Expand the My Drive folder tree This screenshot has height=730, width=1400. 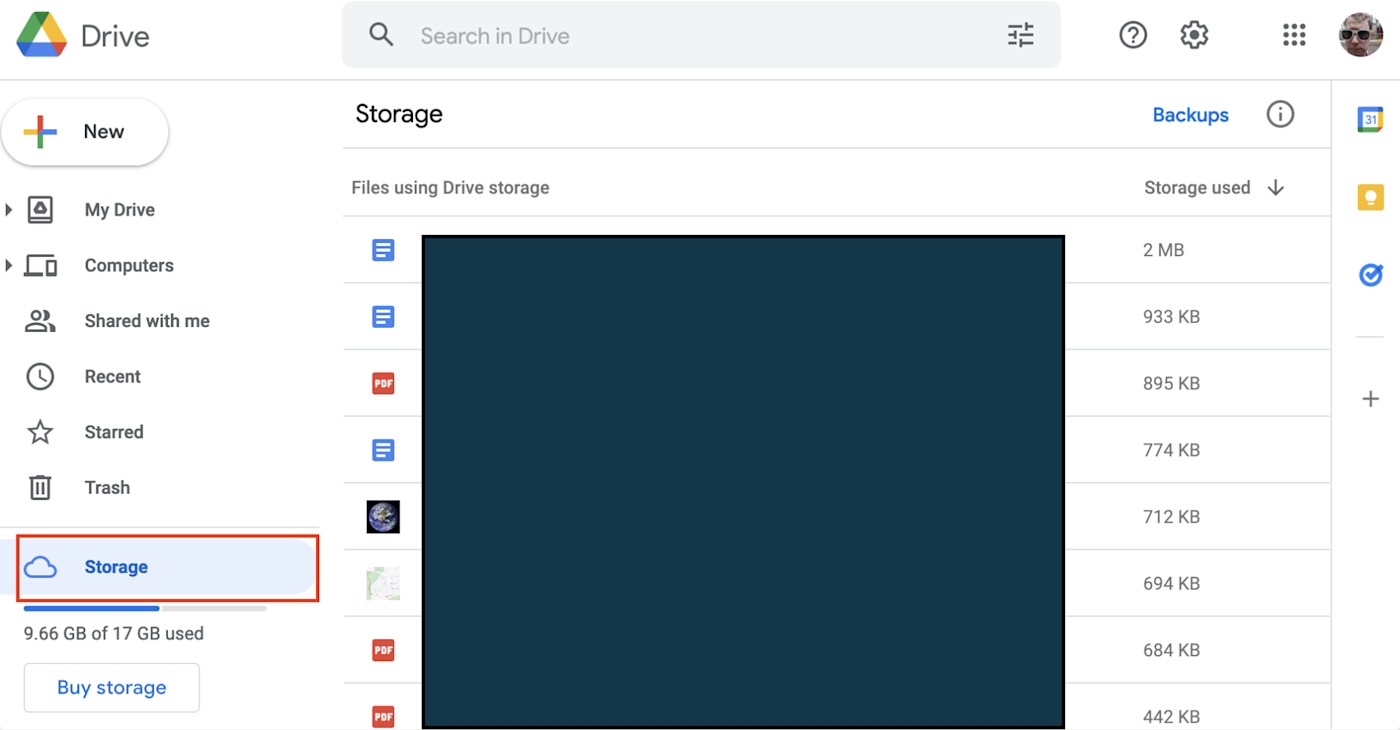[x=9, y=210]
